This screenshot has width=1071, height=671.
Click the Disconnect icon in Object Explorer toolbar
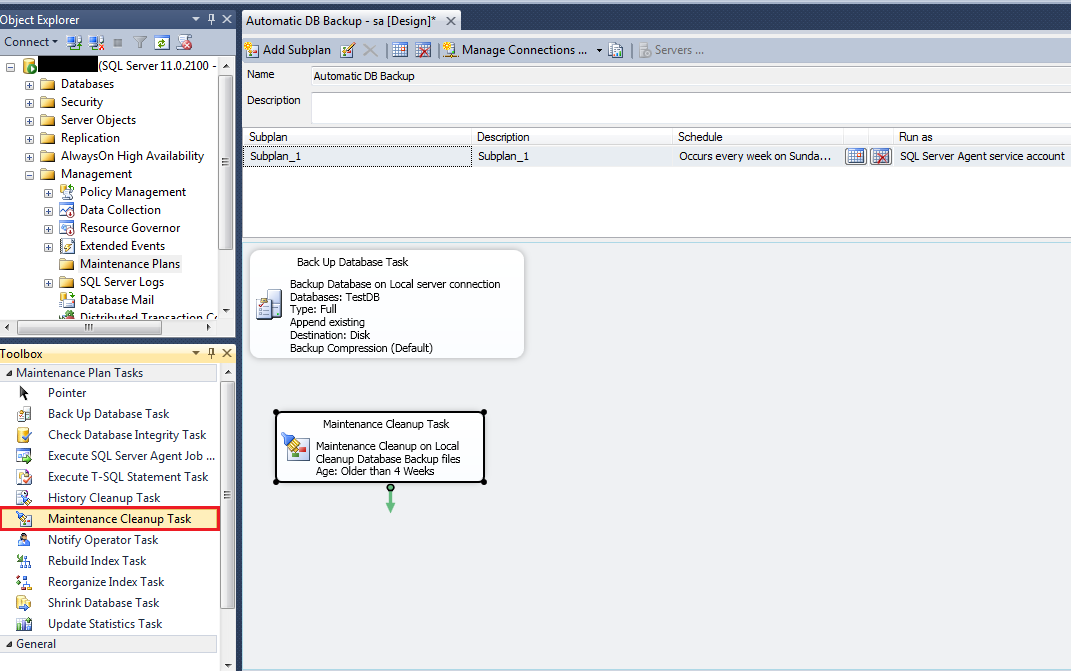pos(97,42)
